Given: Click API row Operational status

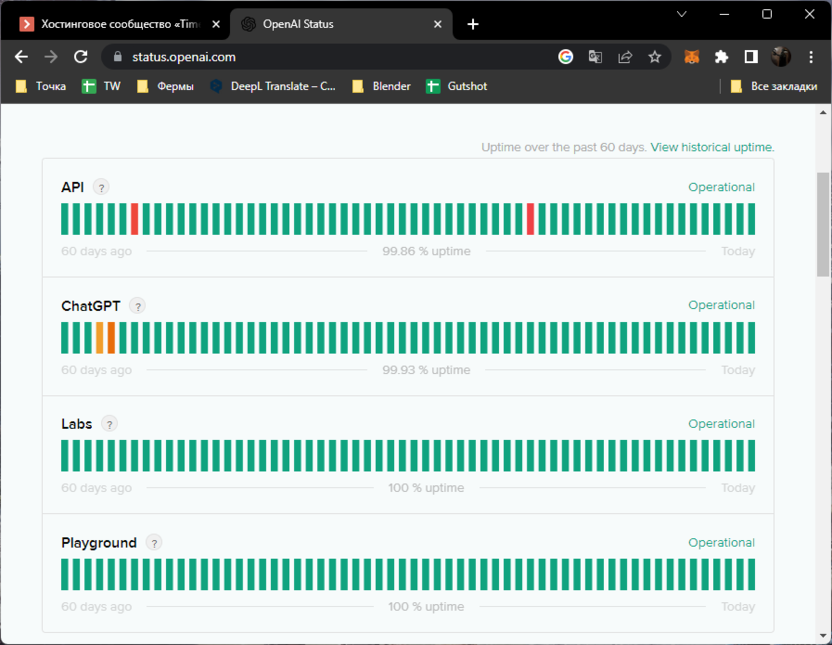Looking at the screenshot, I should coord(721,187).
